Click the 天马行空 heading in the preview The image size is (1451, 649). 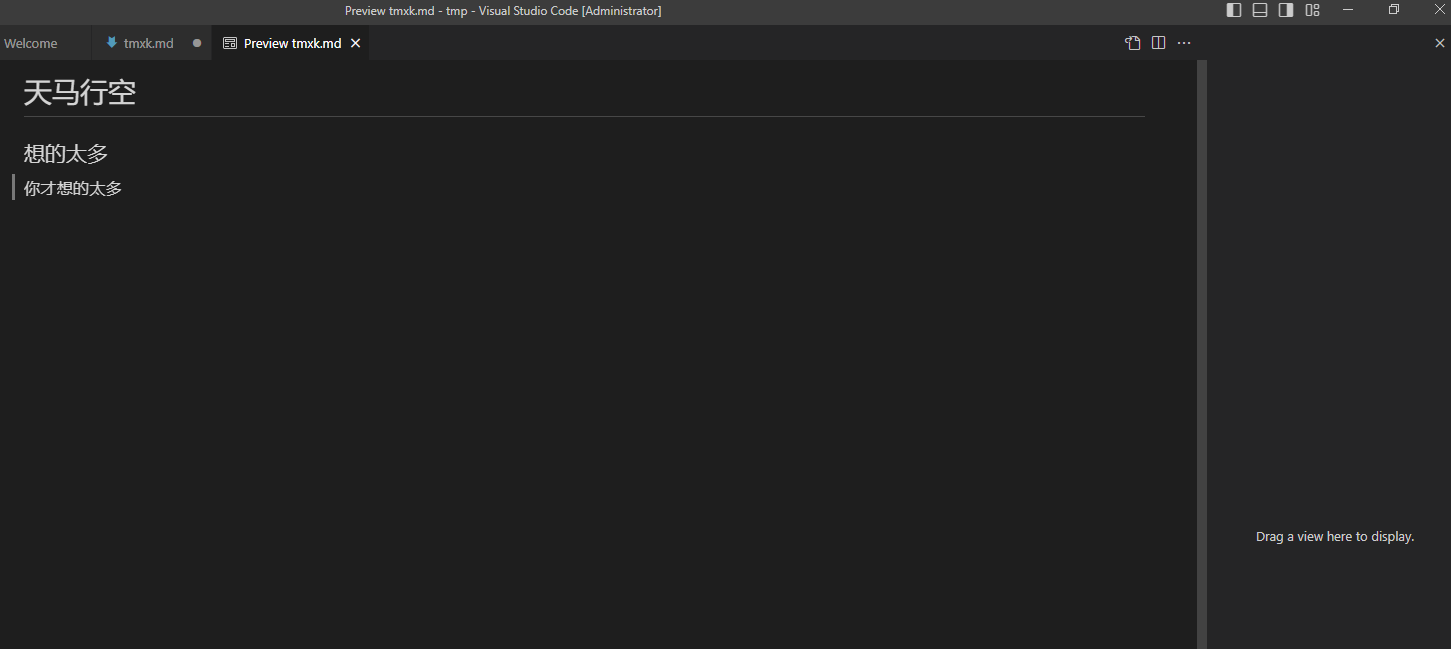[80, 92]
